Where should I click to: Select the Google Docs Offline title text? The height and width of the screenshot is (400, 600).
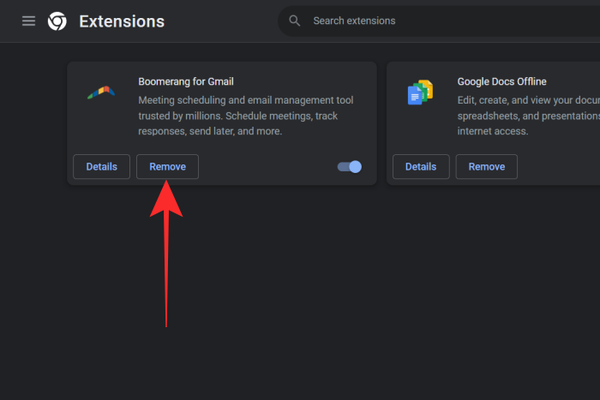pyautogui.click(x=502, y=81)
